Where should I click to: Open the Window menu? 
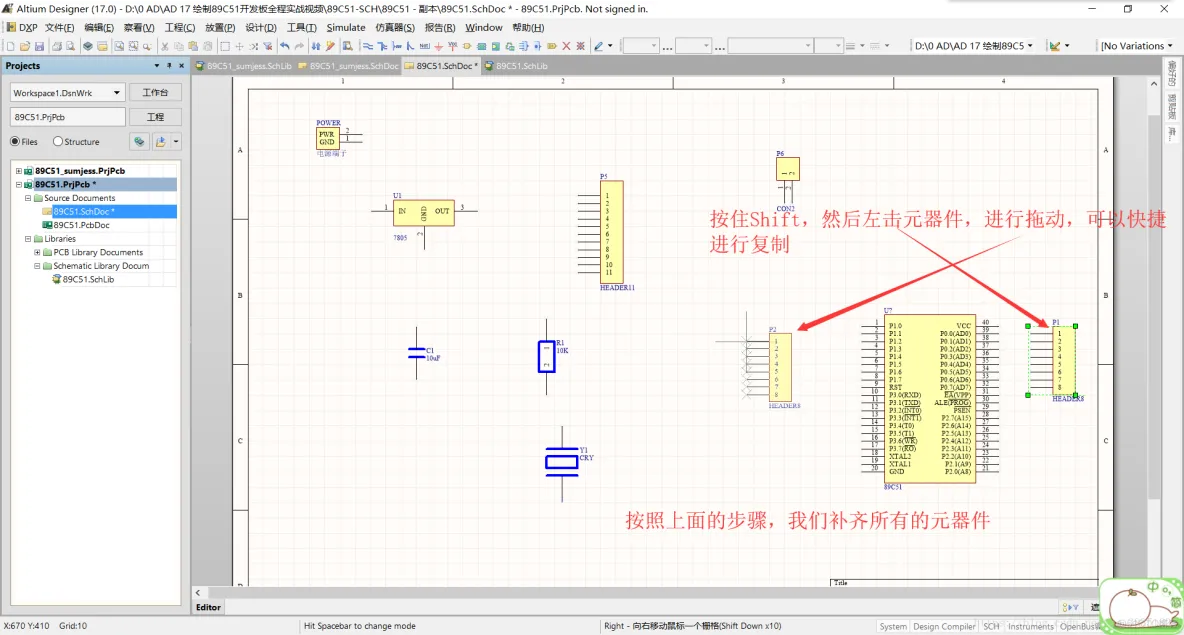click(483, 27)
